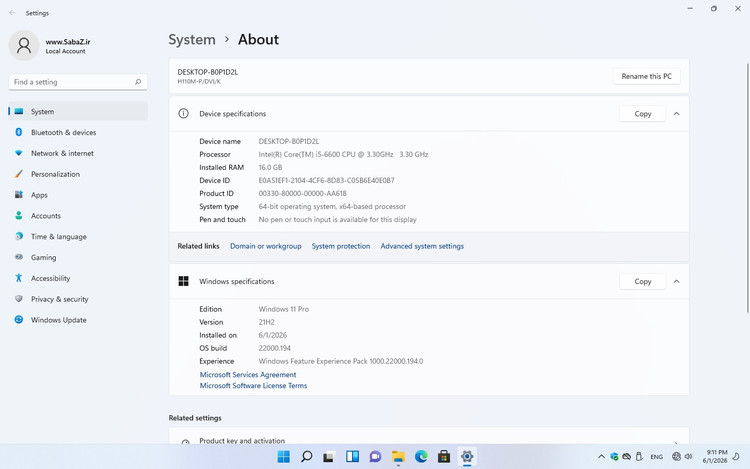Screen dimensions: 750x469
Task: Choose the Personalization paintbrush icon
Action: 19,174
